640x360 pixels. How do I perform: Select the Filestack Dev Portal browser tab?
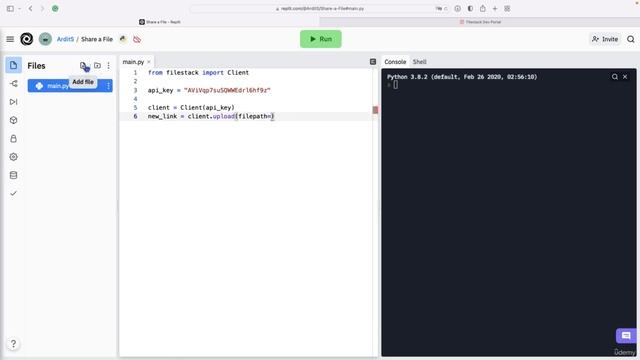pyautogui.click(x=480, y=22)
